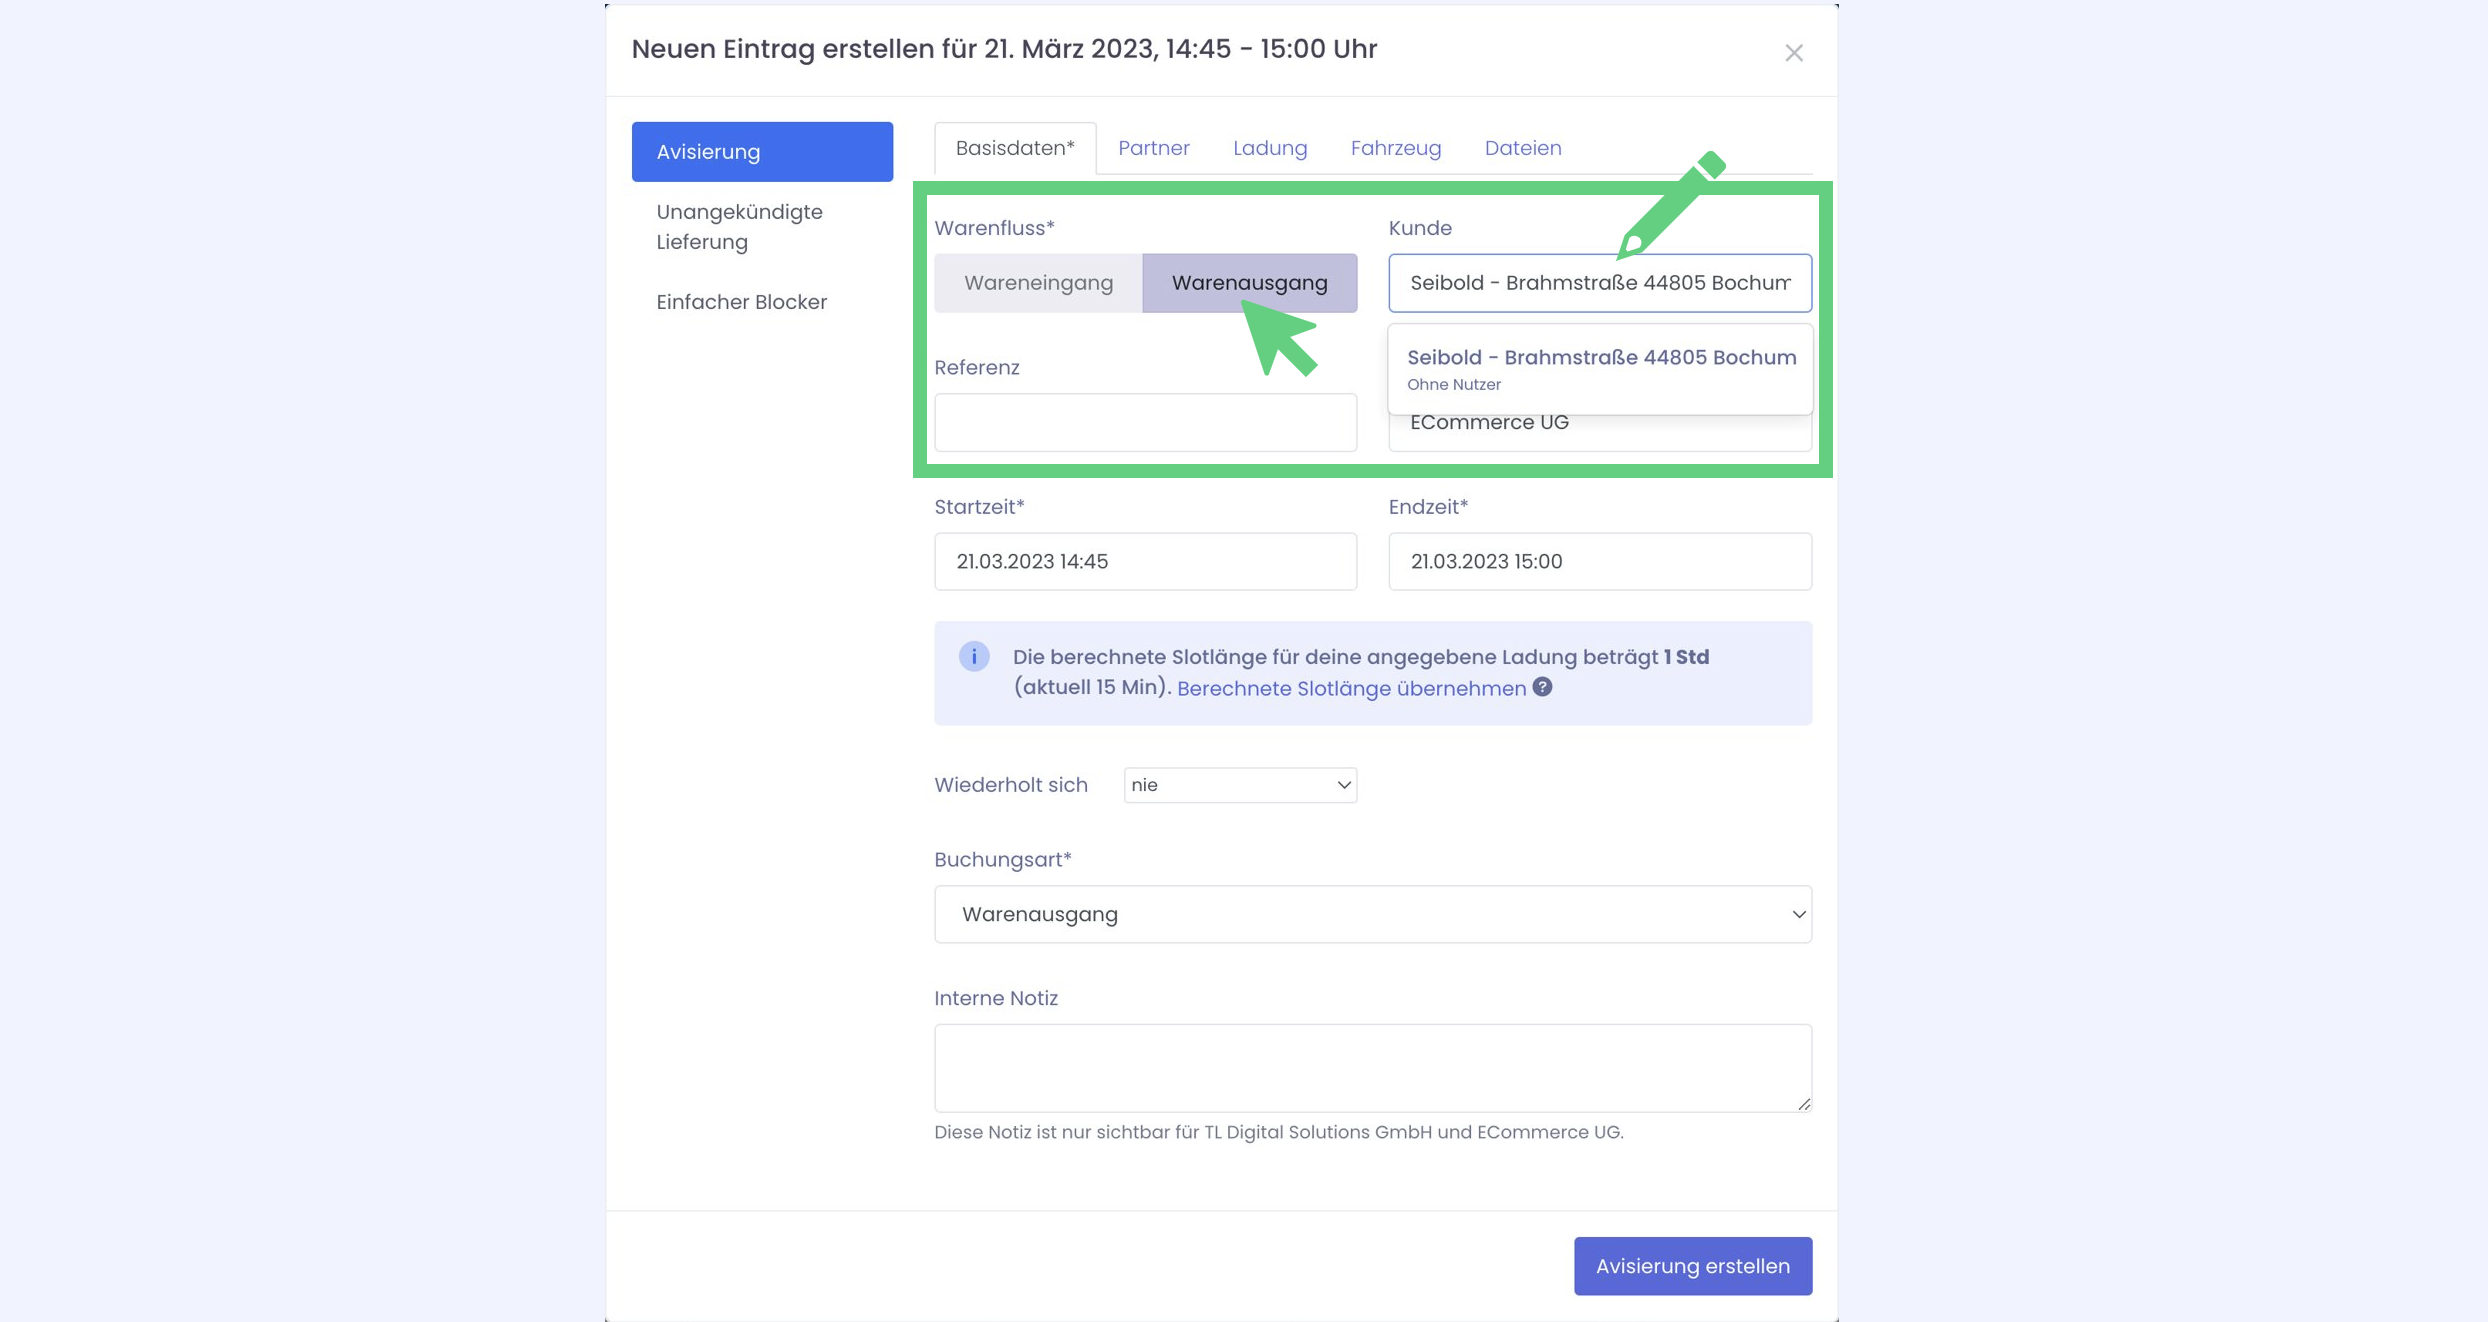Click the help question mark icon
Viewport: 2488px width, 1322px height.
pos(1542,687)
